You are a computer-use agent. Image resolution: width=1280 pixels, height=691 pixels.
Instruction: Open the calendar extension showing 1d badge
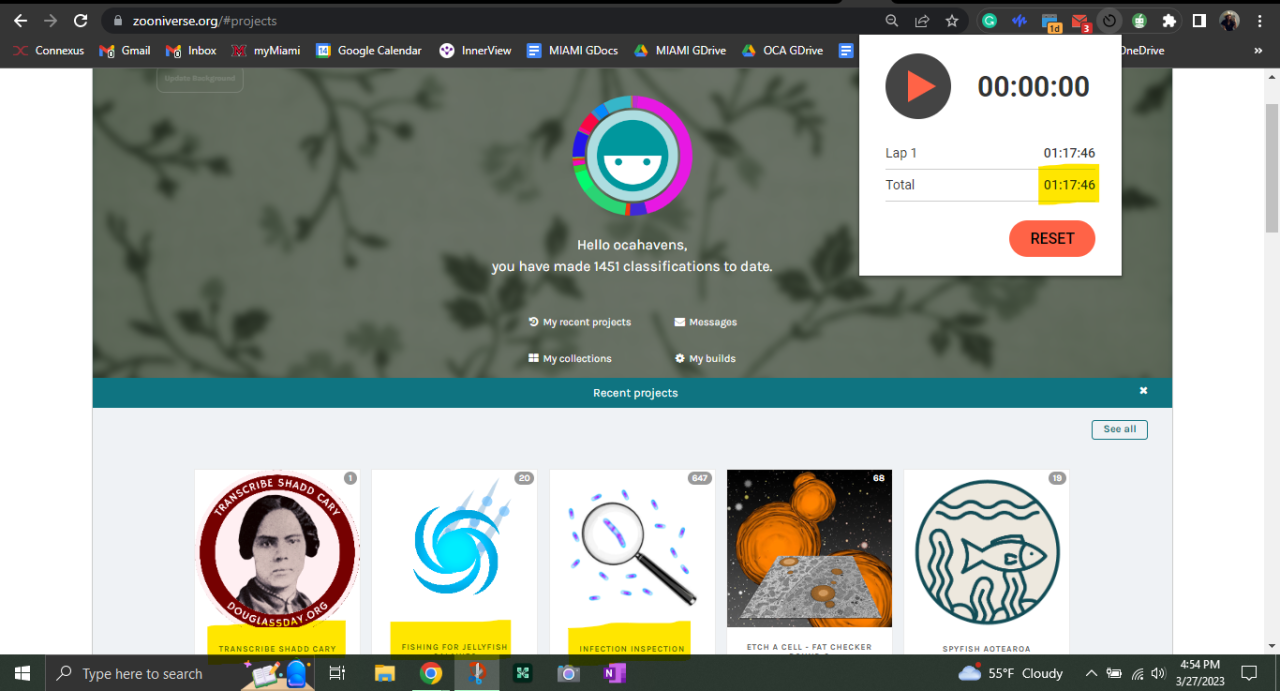click(1050, 21)
